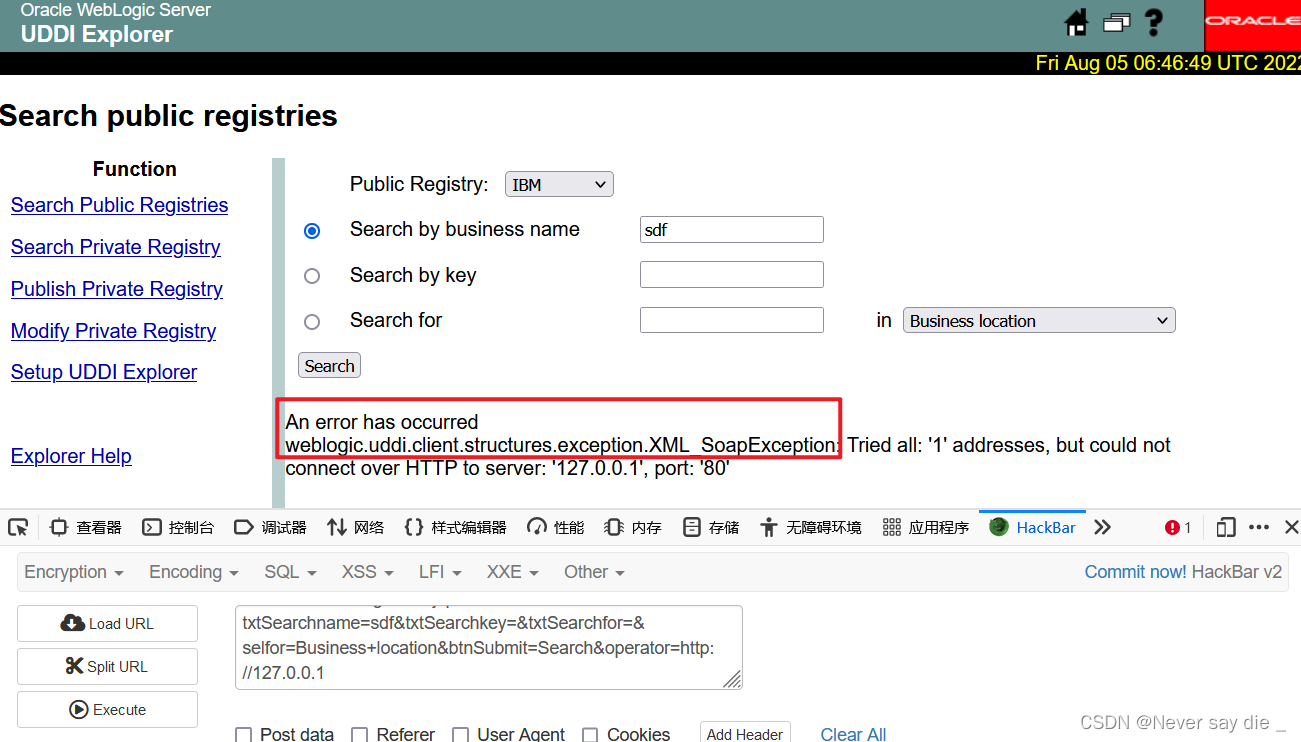Open the Storage (存储) tab
Screen dimensions: 1301x742
(711, 527)
